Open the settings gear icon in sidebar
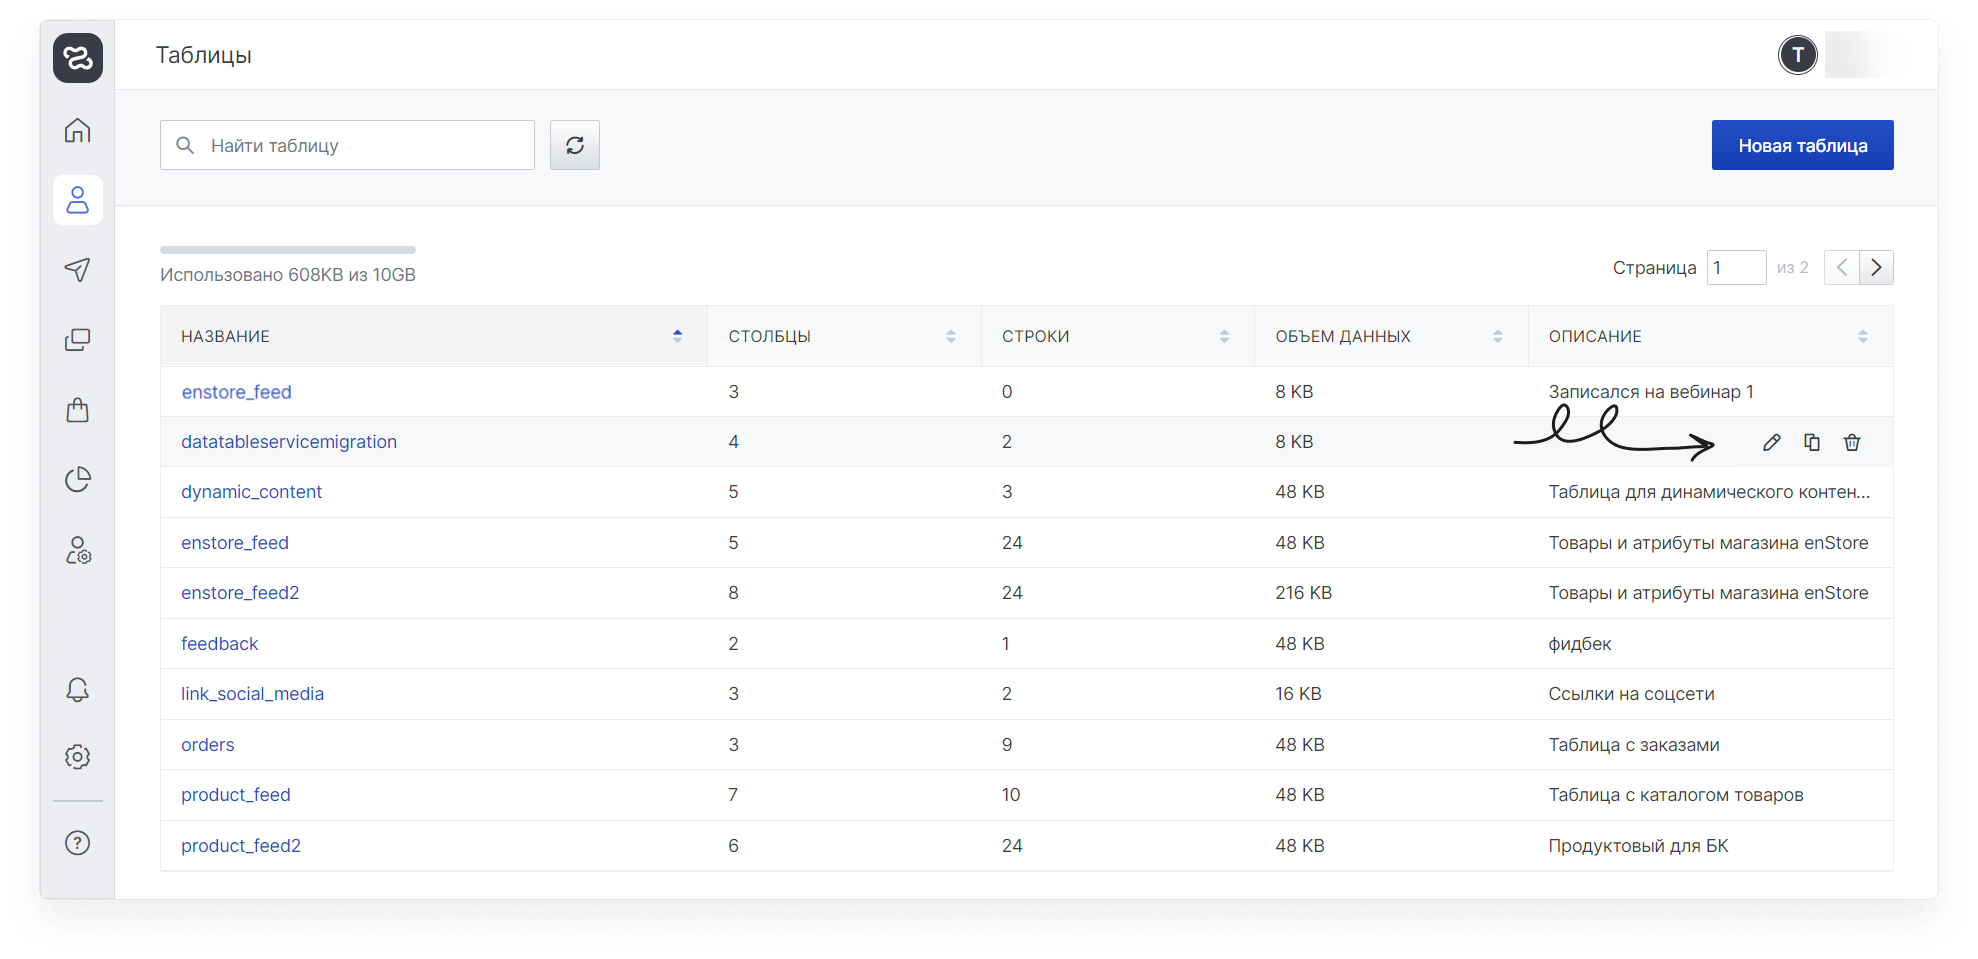Image resolution: width=1978 pixels, height=959 pixels. [78, 757]
